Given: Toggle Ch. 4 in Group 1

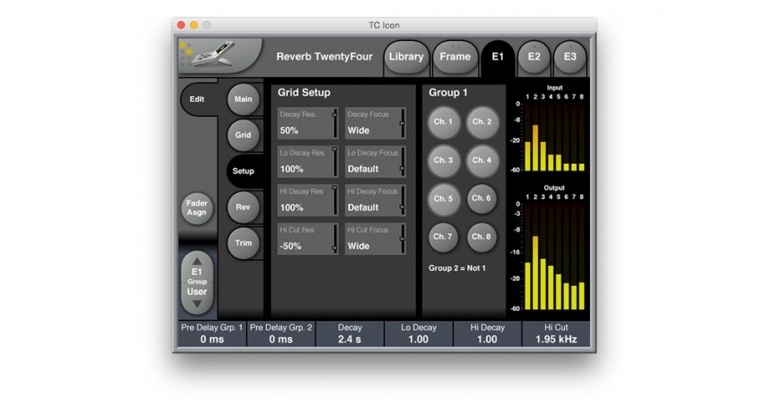Looking at the screenshot, I should click(482, 160).
